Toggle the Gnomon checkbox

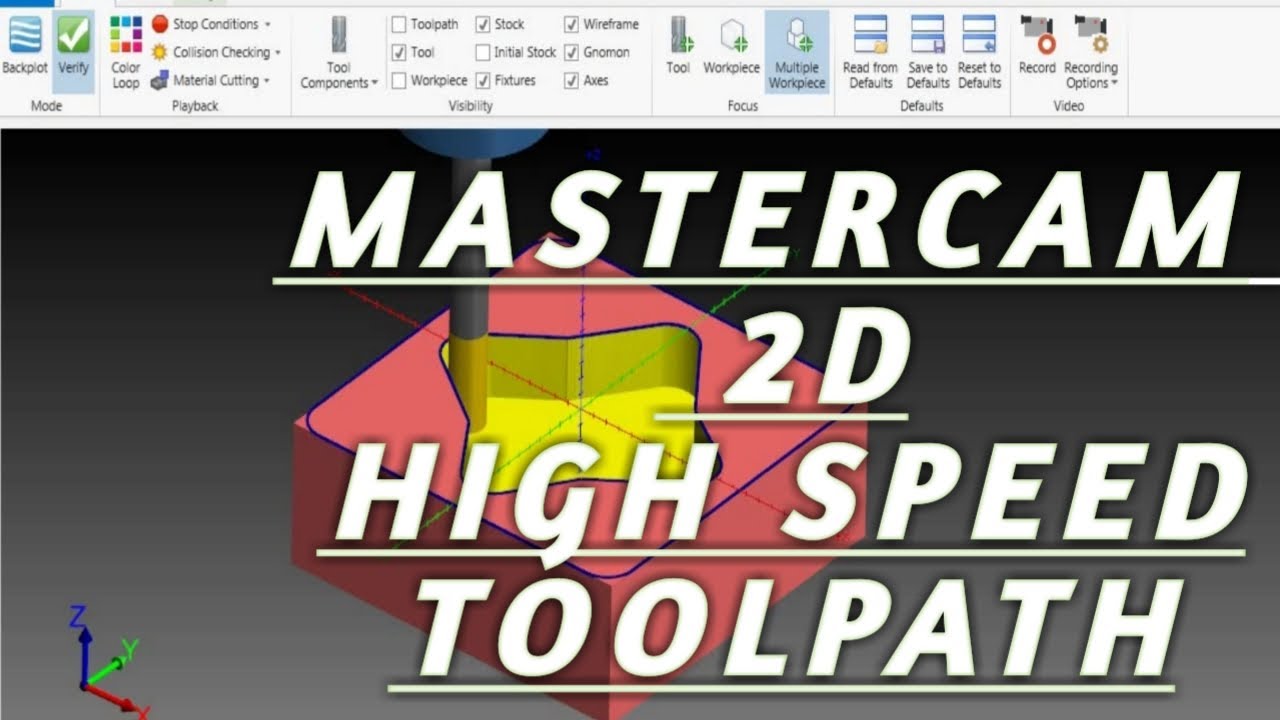click(571, 52)
